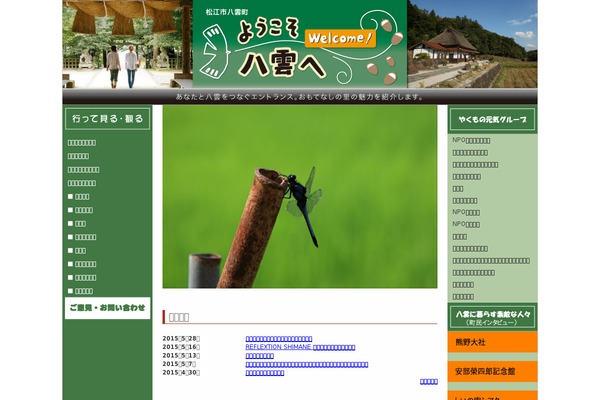Image resolution: width=600 pixels, height=400 pixels.
Task: Open the long news link dated 2015-5-7
Action: (x=307, y=364)
